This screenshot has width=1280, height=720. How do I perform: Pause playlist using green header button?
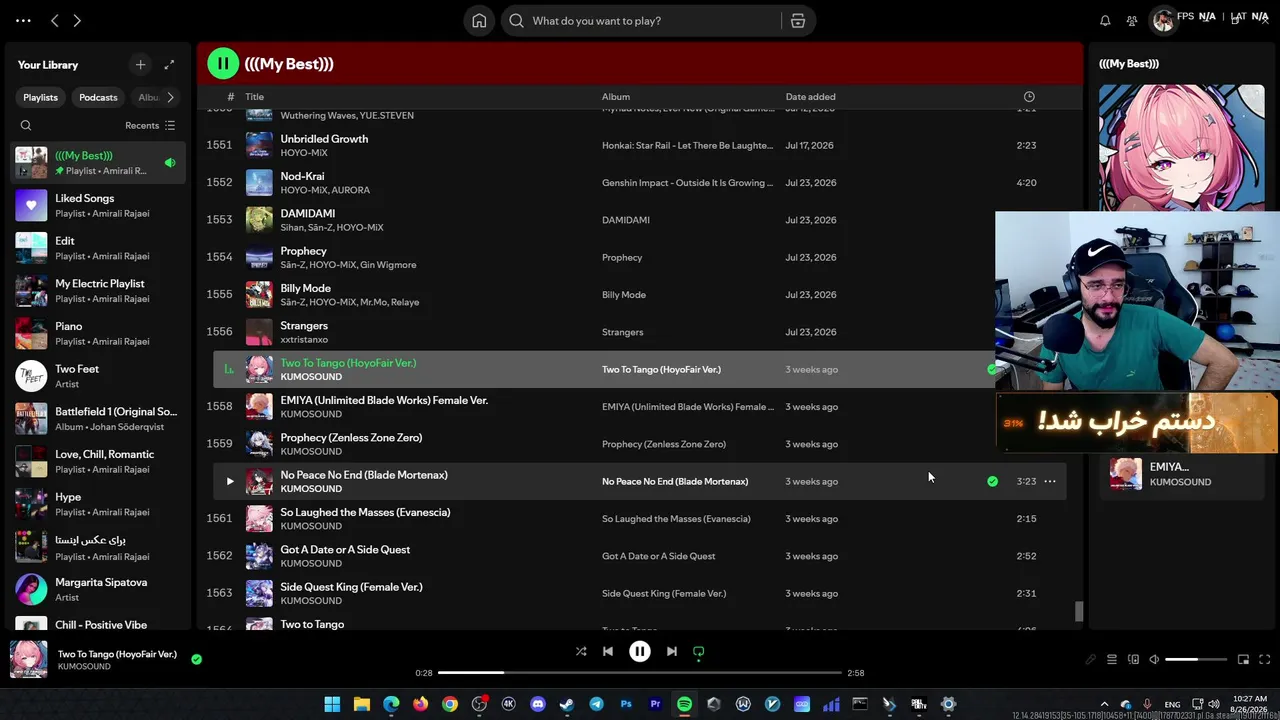click(x=223, y=64)
